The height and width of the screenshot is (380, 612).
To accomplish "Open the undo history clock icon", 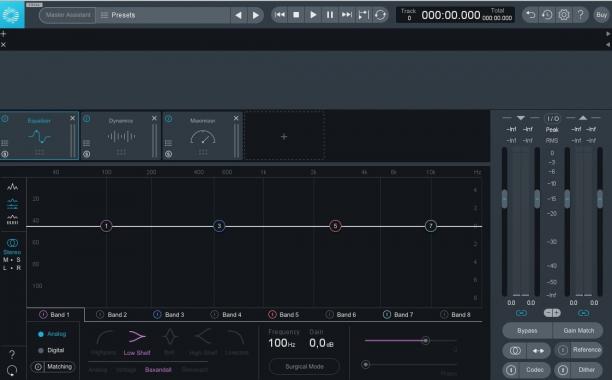I will 547,15.
